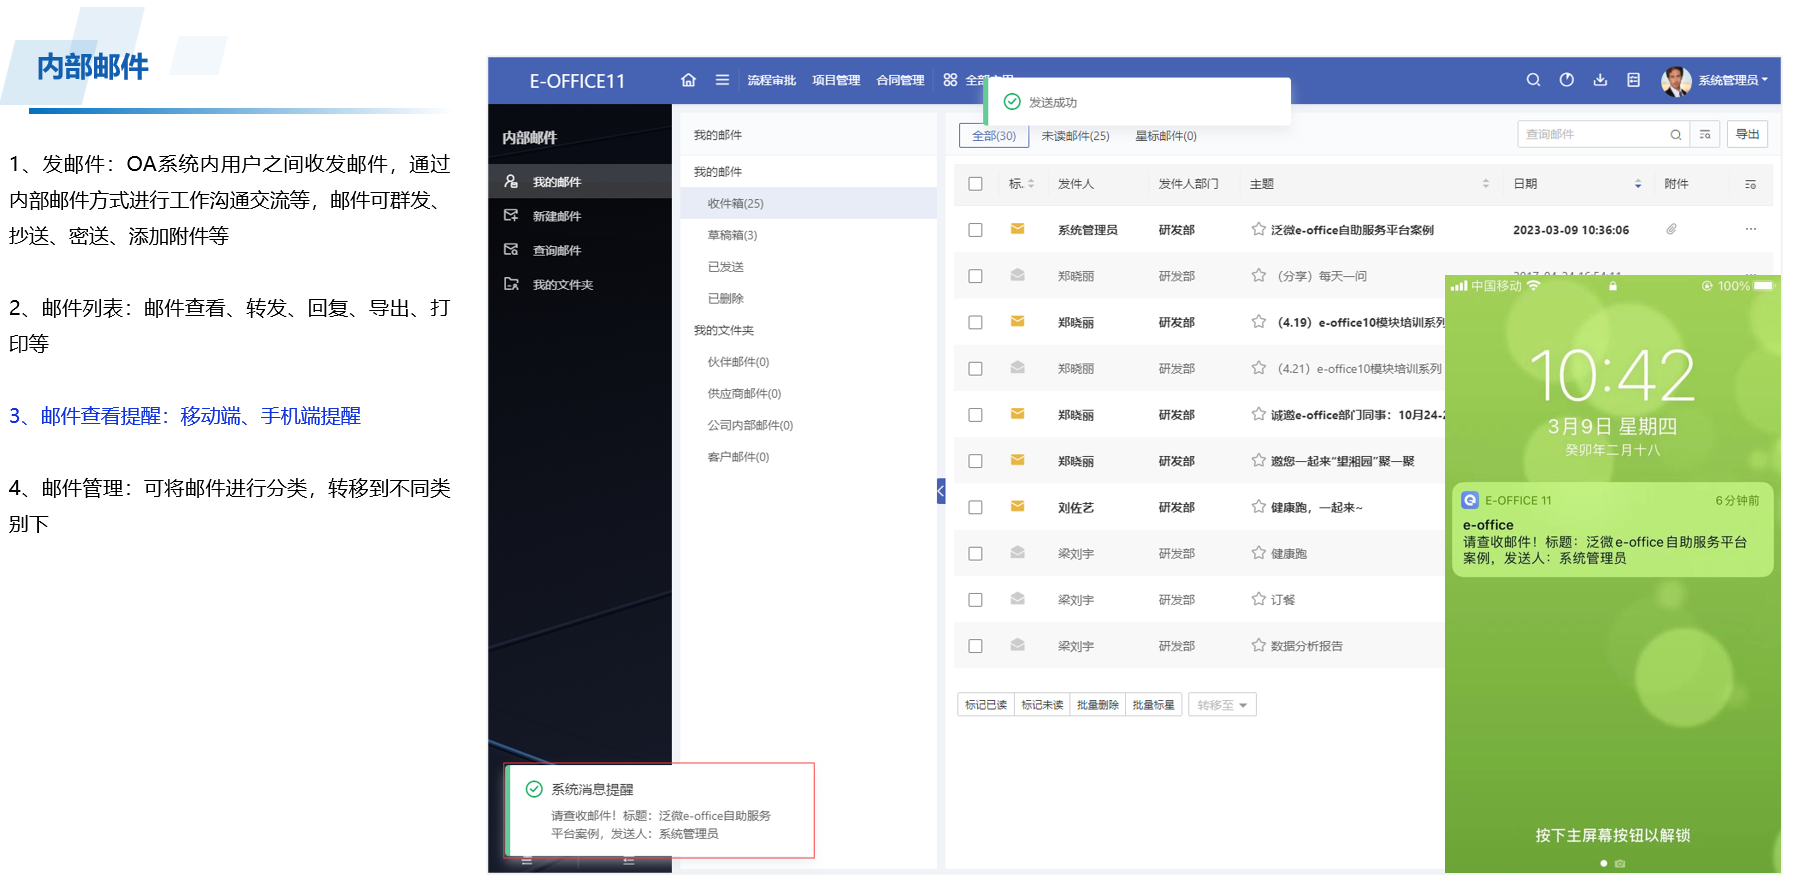The height and width of the screenshot is (885, 1809).
Task: Open the advanced mail search icon
Action: coord(1705,135)
